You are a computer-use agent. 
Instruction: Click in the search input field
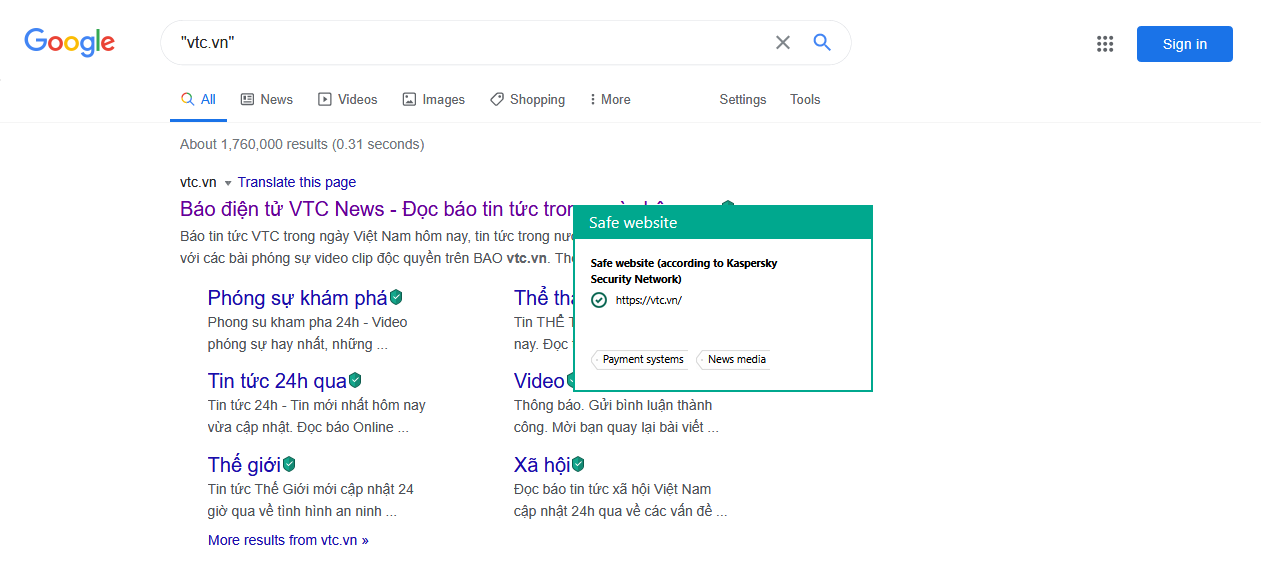click(x=470, y=43)
